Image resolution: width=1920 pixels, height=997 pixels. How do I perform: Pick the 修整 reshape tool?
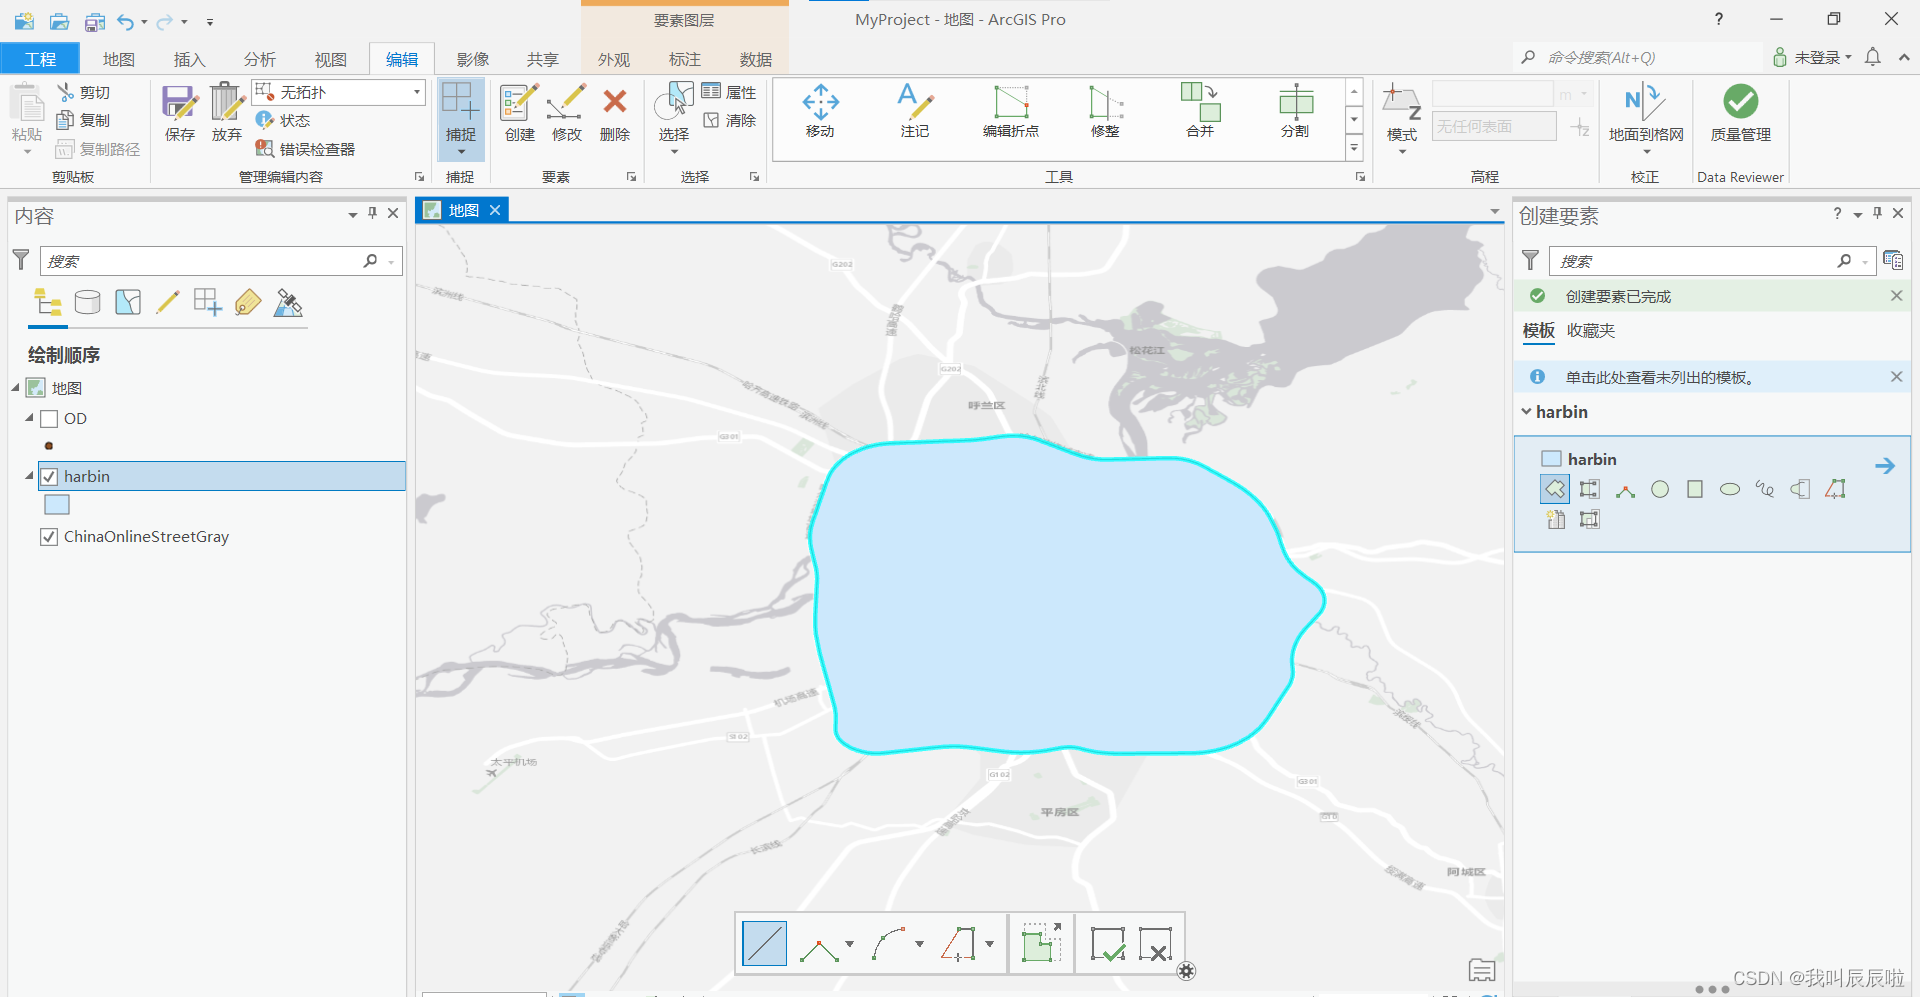pyautogui.click(x=1105, y=110)
